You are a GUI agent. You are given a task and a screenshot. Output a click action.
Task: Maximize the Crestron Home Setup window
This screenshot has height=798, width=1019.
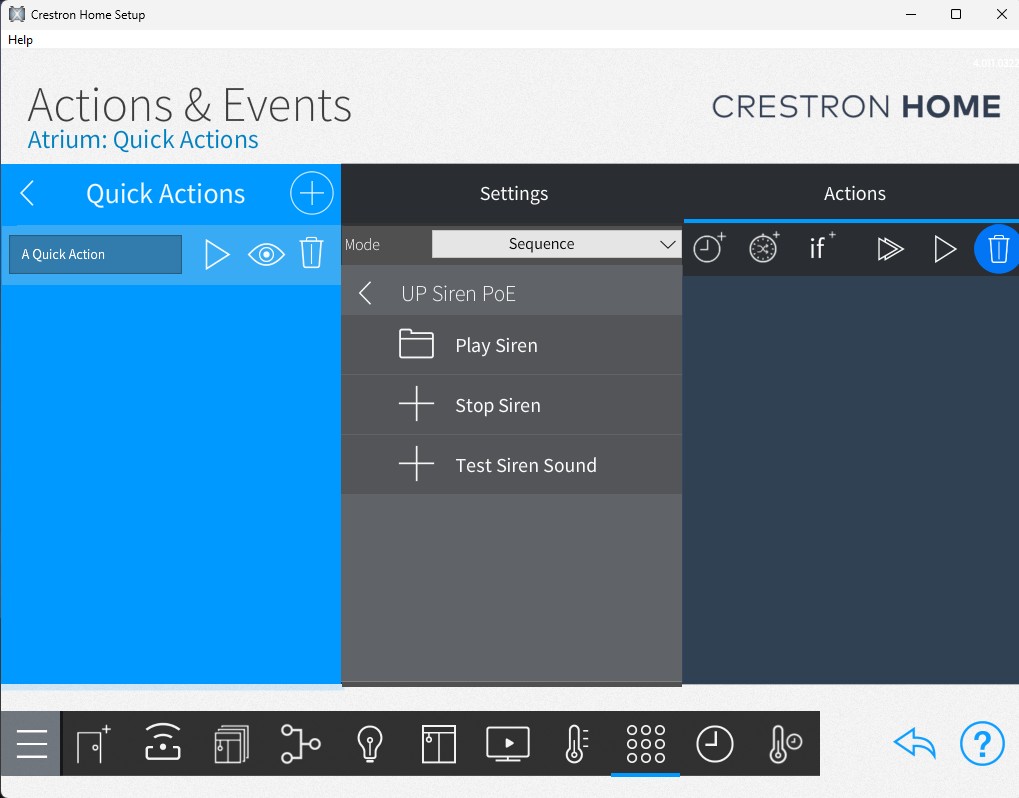tap(956, 14)
